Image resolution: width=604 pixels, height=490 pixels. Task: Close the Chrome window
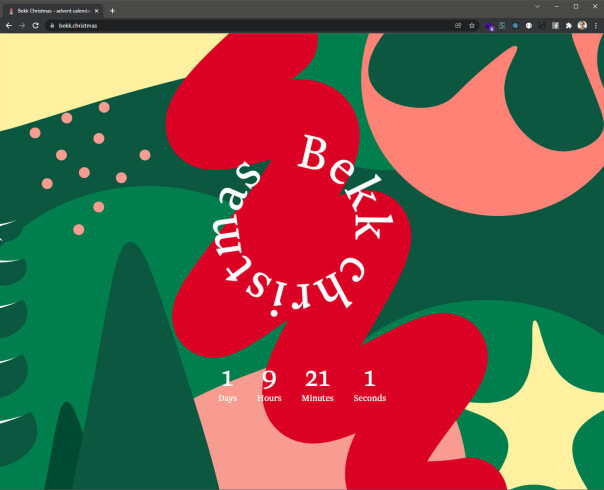coord(595,6)
